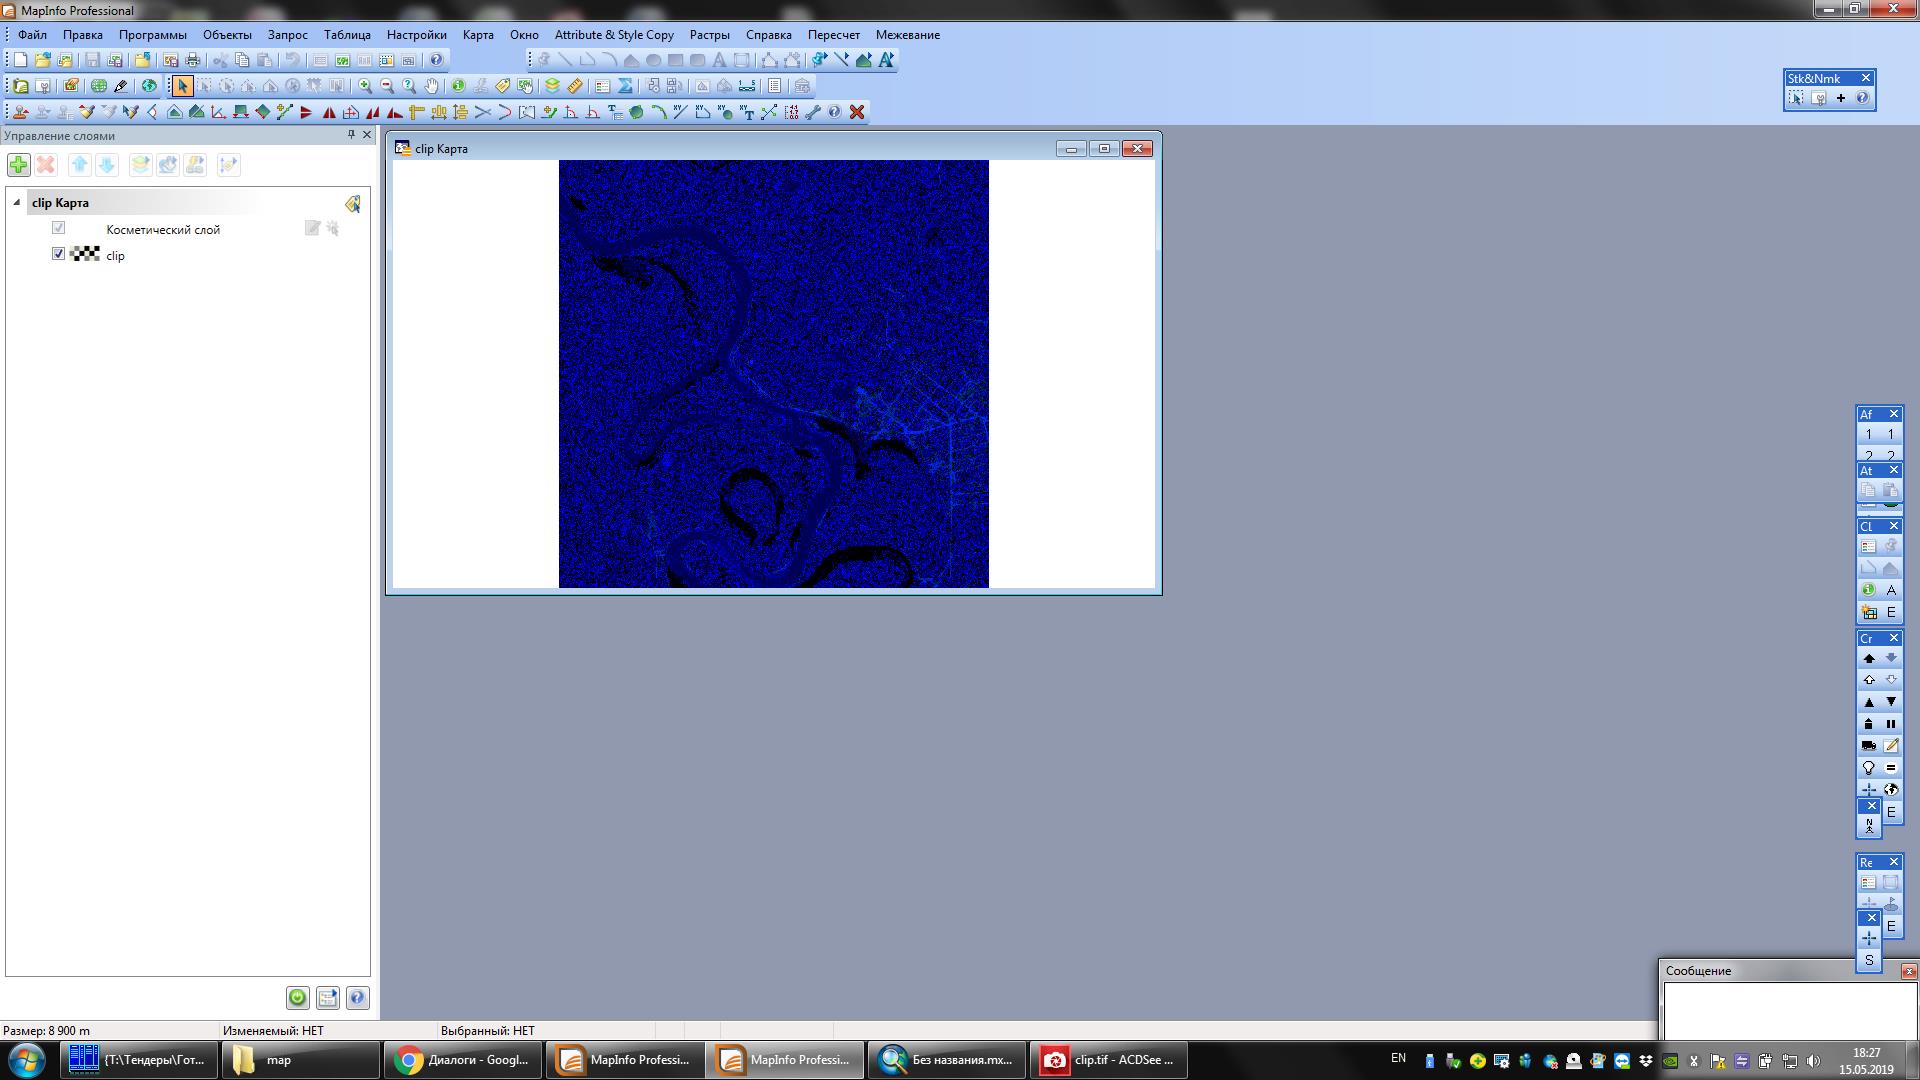Uncheck visibility of the clip layer
Screen dimensions: 1920x1080
point(58,254)
